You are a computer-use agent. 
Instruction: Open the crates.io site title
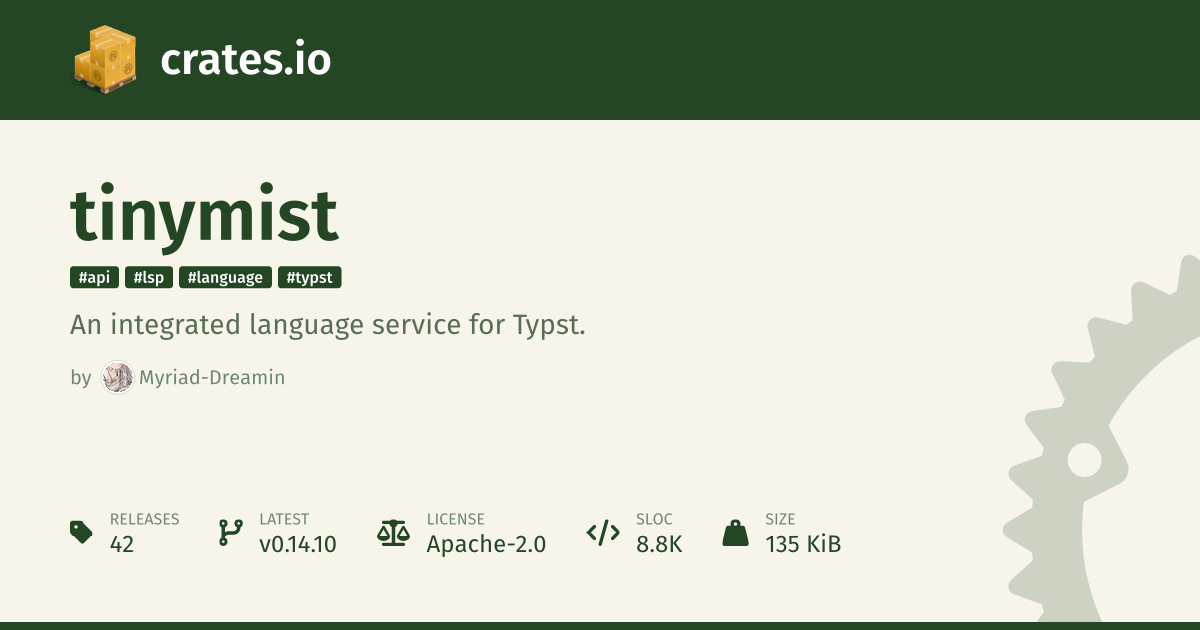pyautogui.click(x=245, y=60)
